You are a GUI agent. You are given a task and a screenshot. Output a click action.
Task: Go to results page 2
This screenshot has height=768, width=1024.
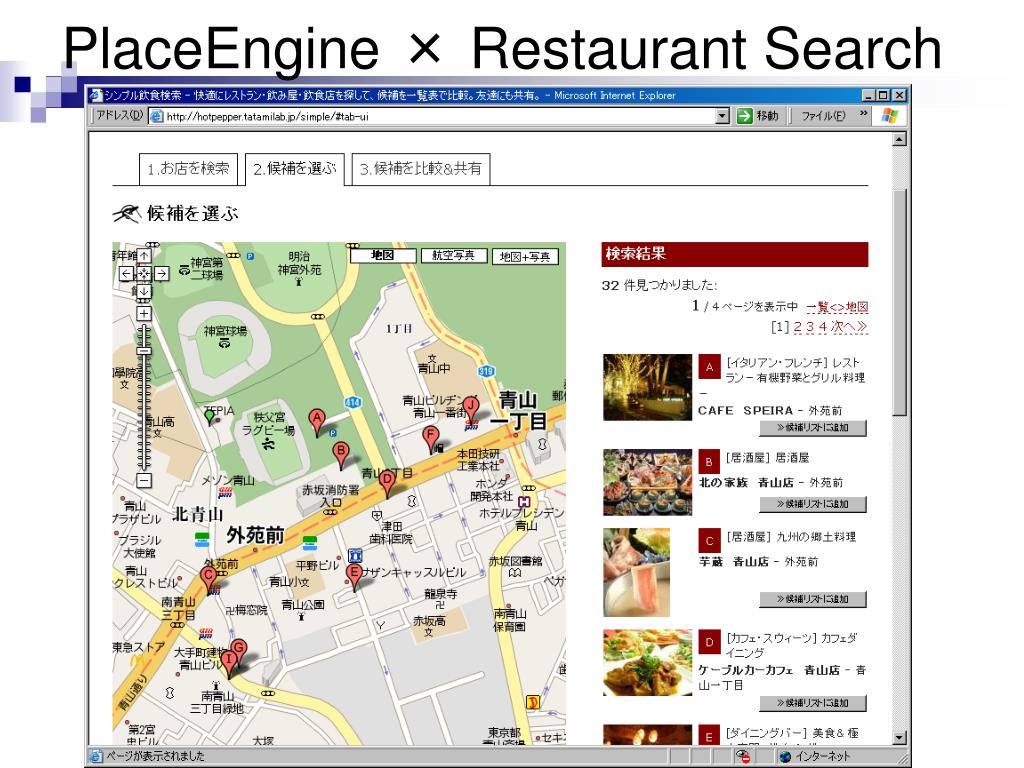tap(797, 327)
